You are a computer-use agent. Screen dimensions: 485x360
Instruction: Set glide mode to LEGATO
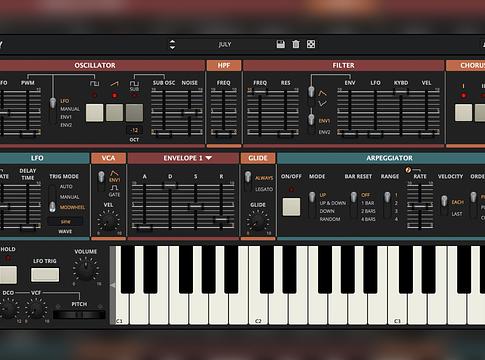pos(264,189)
